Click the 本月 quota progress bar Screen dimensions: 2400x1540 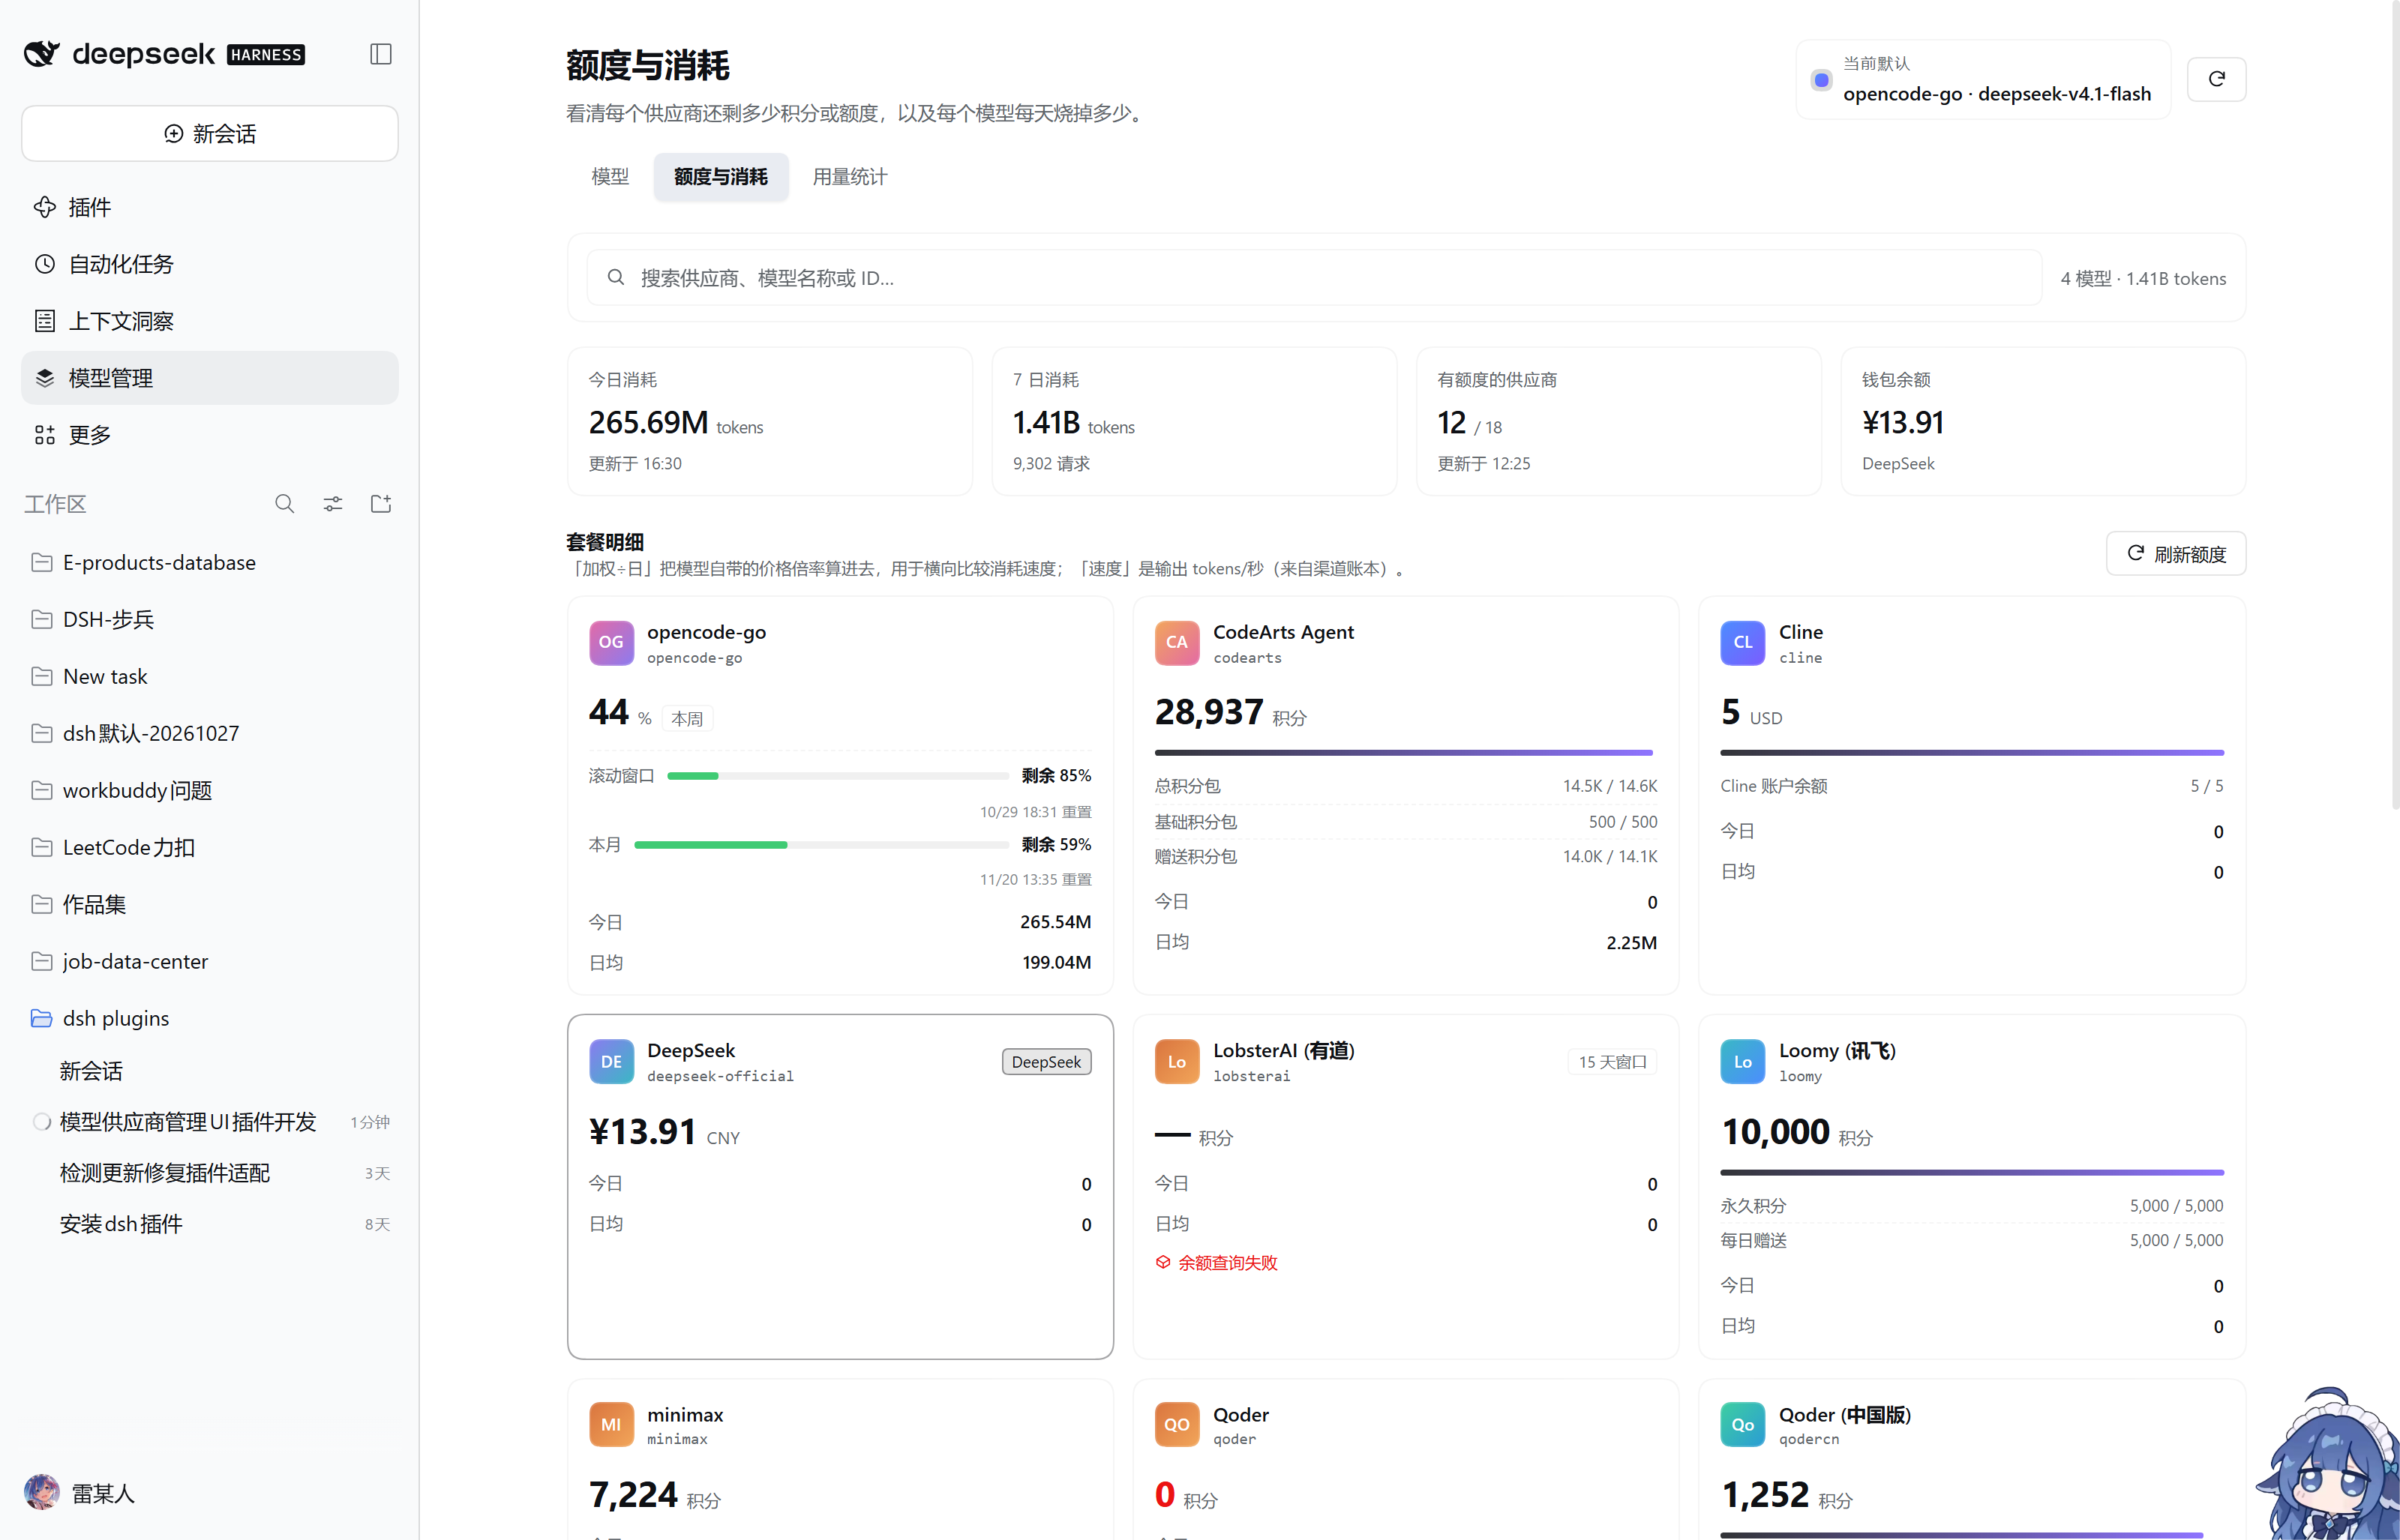(x=821, y=845)
